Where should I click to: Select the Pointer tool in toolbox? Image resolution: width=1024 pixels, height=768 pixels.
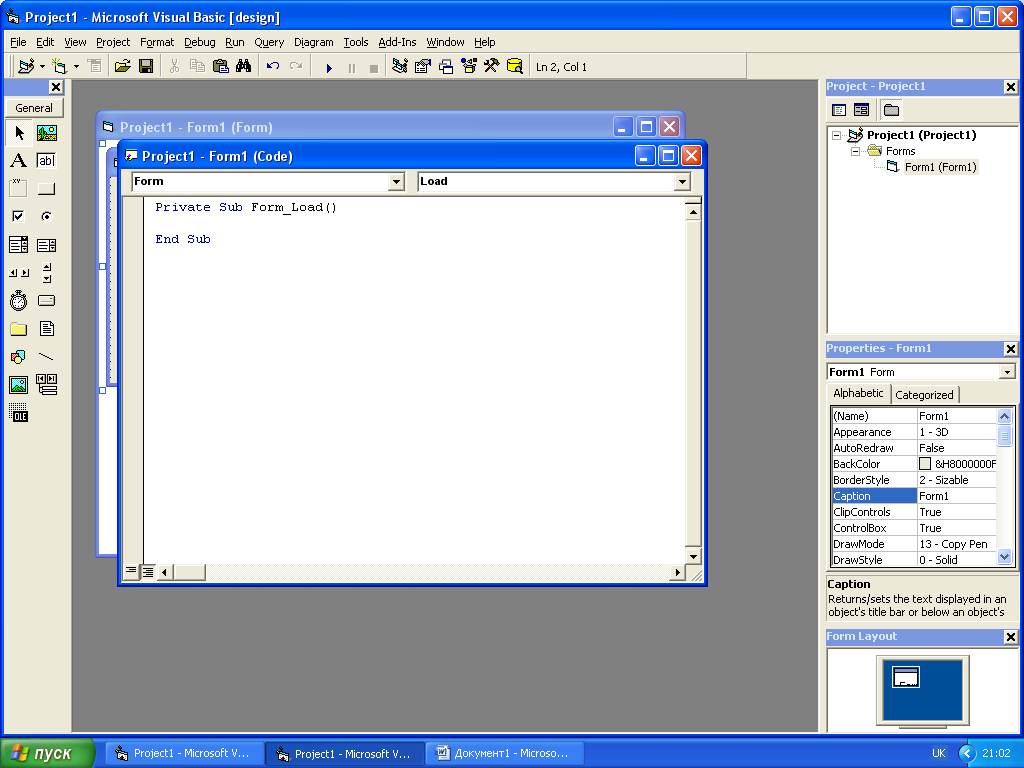pyautogui.click(x=19, y=133)
